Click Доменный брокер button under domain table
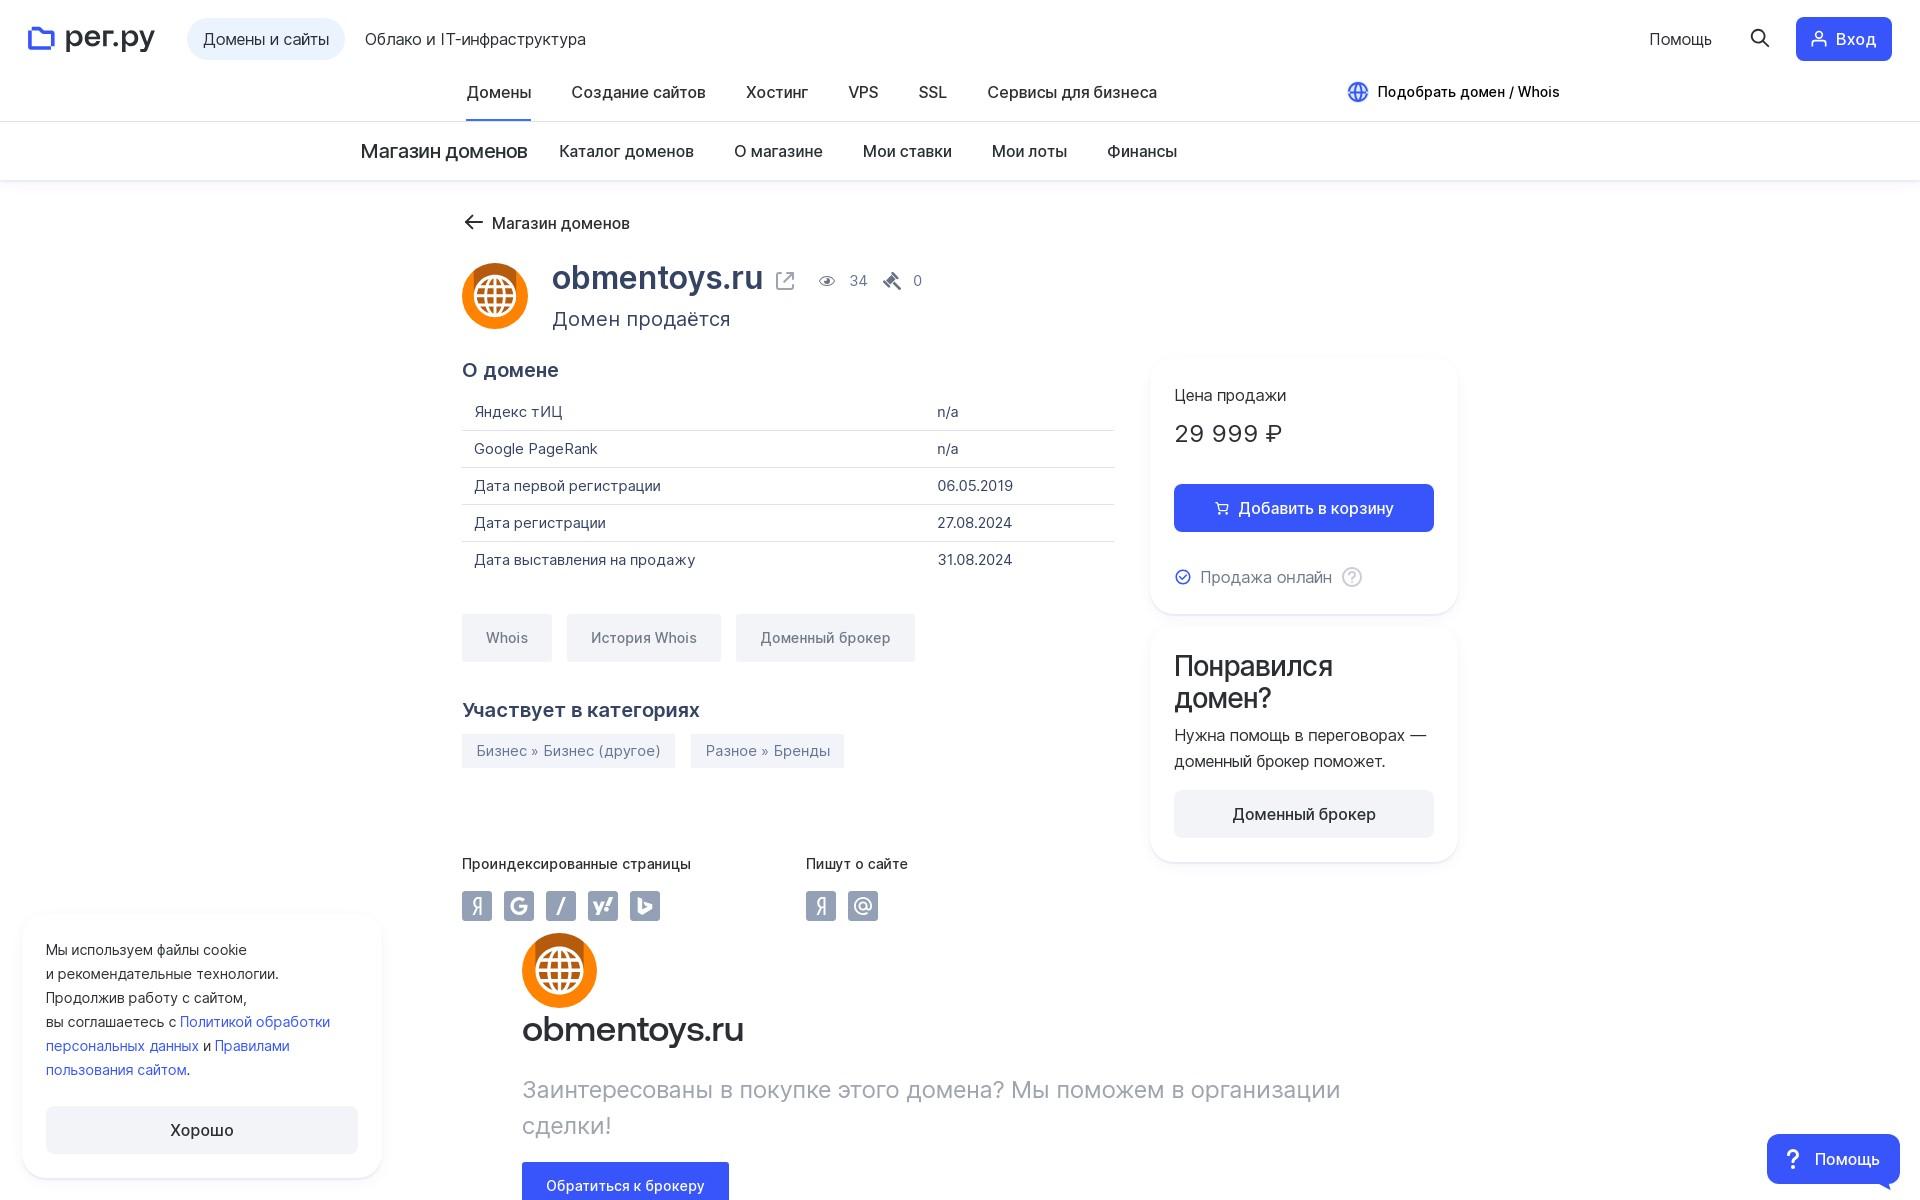 coord(825,638)
